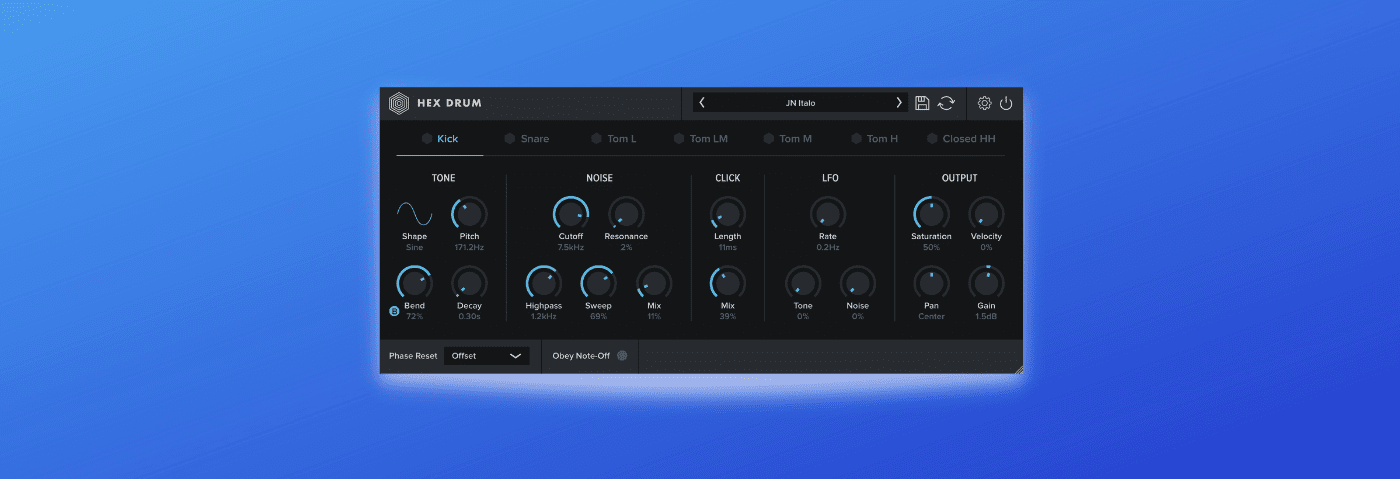Screen dimensions: 1400x479
Task: Click the Output Pan knob
Action: 931,283
